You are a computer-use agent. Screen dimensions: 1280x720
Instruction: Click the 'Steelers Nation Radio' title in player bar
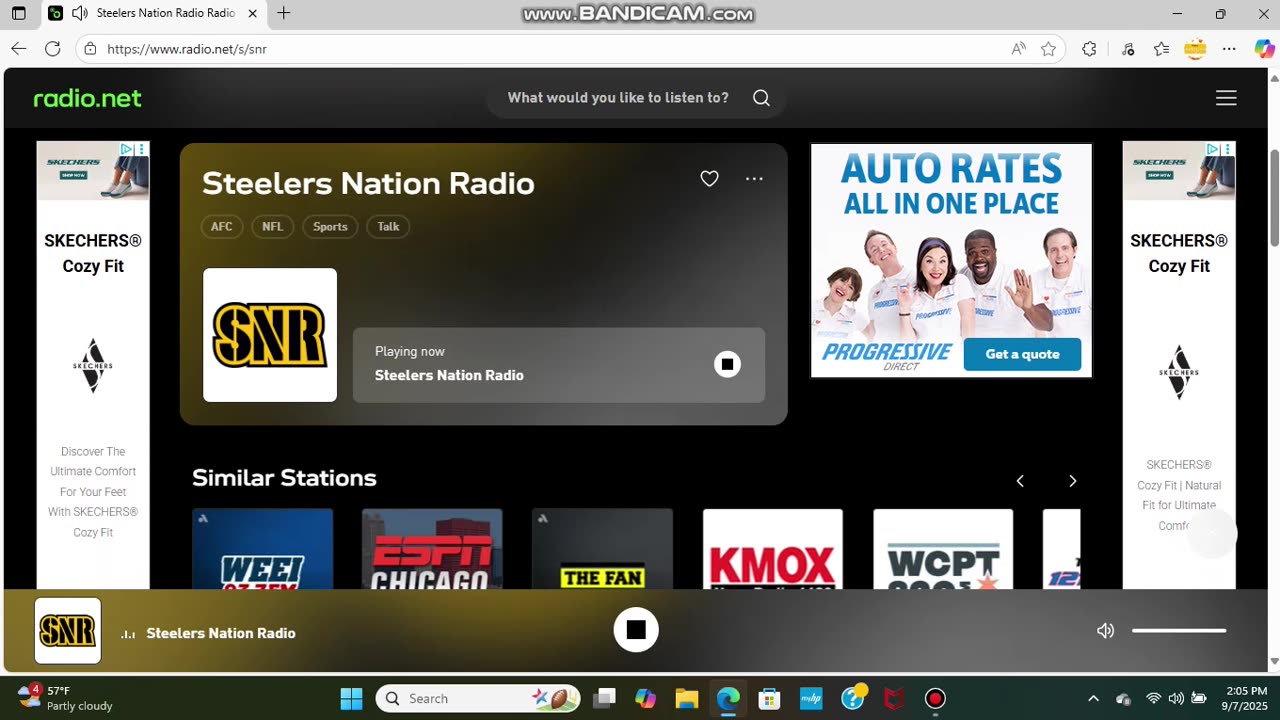tap(221, 633)
